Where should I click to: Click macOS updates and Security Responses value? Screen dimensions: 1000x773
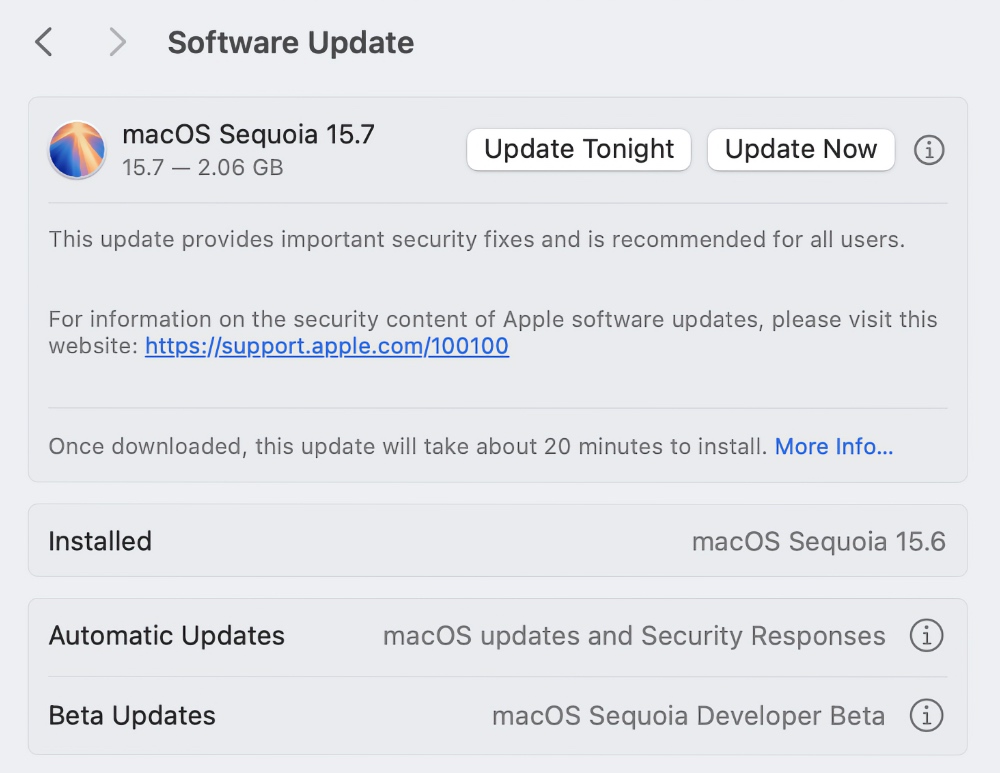tap(634, 636)
